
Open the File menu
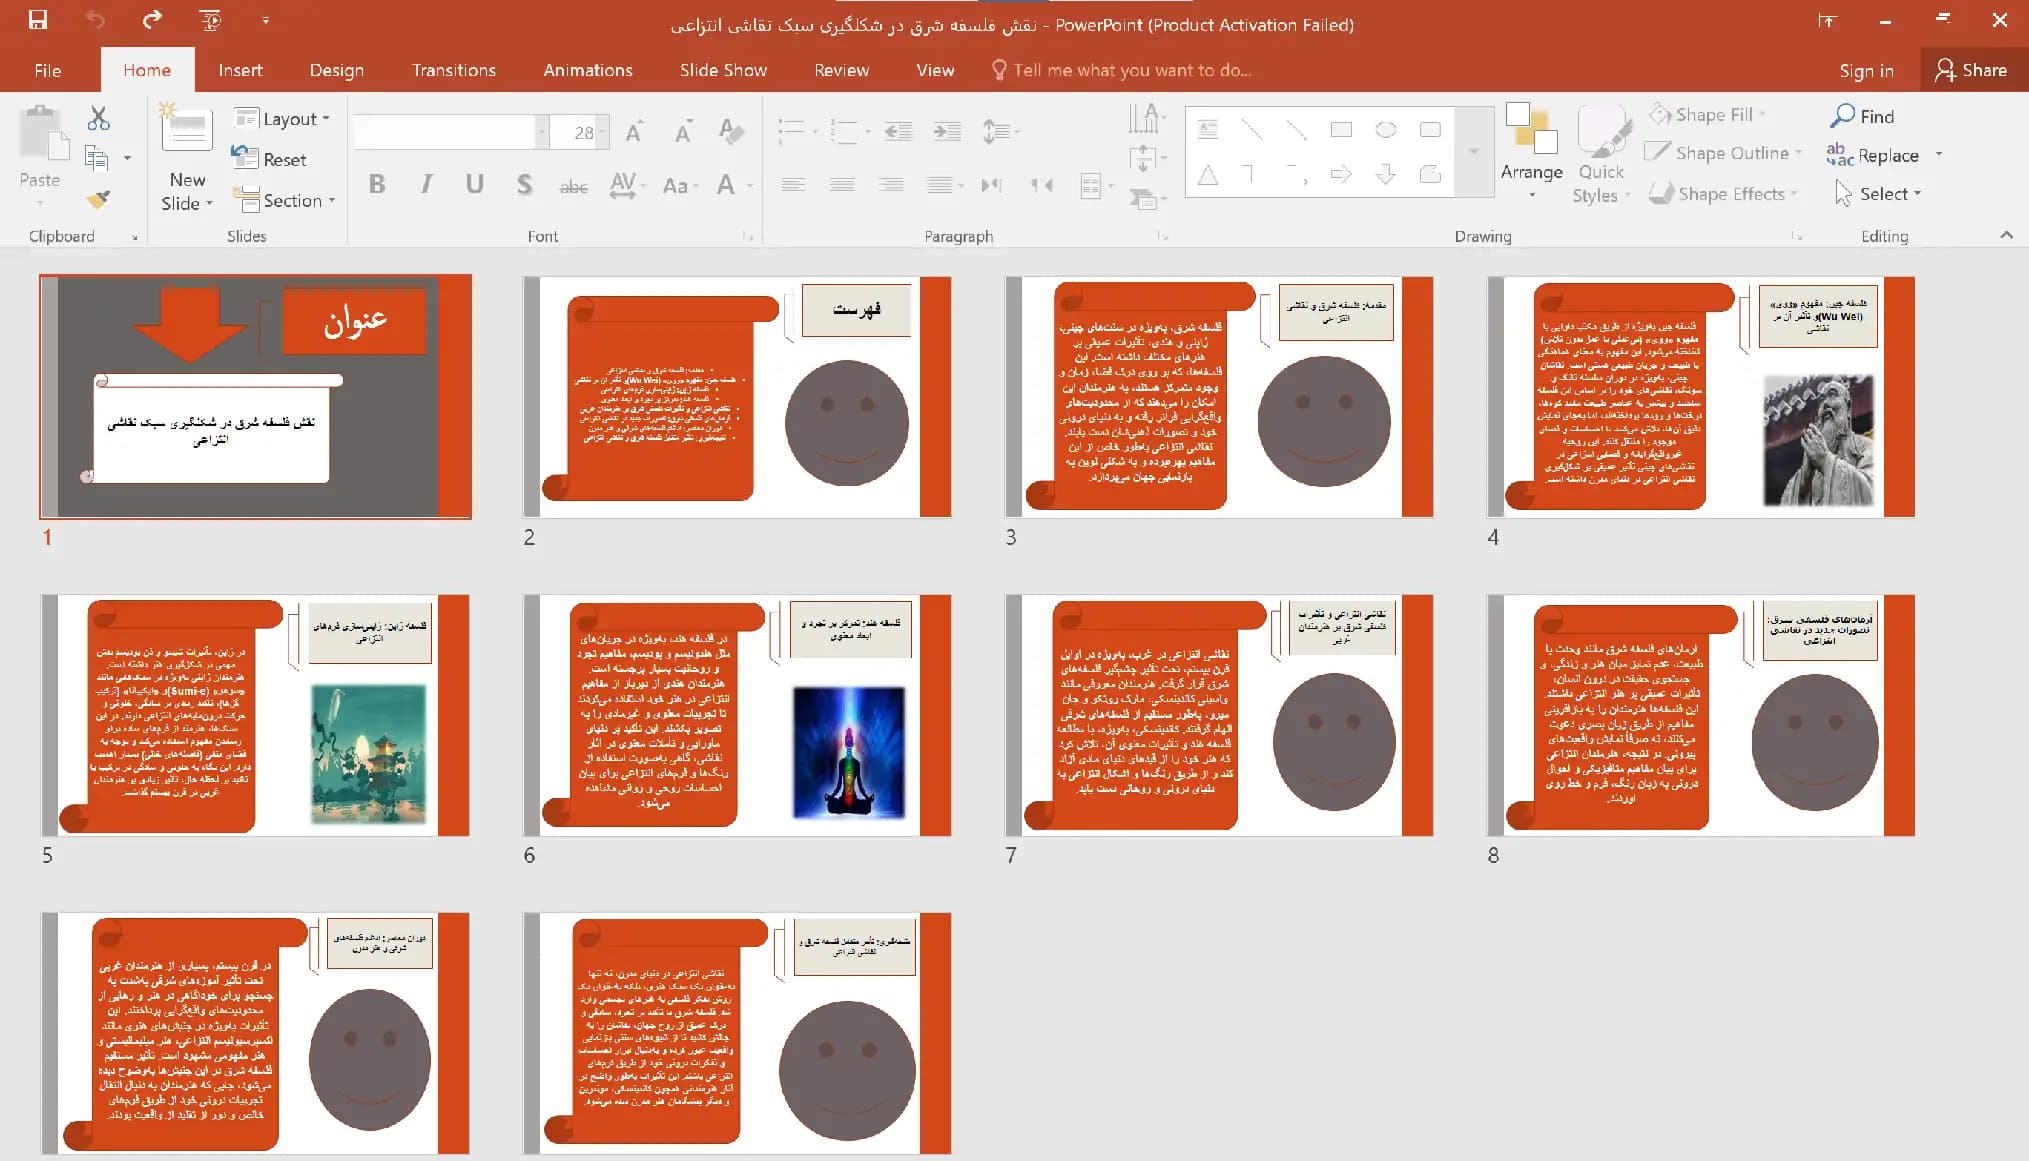[x=47, y=70]
